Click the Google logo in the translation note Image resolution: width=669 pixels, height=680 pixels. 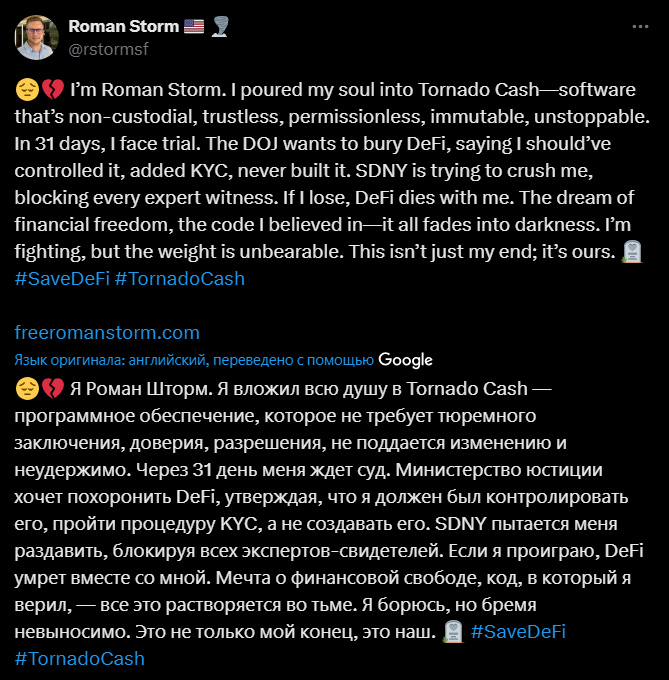click(405, 360)
